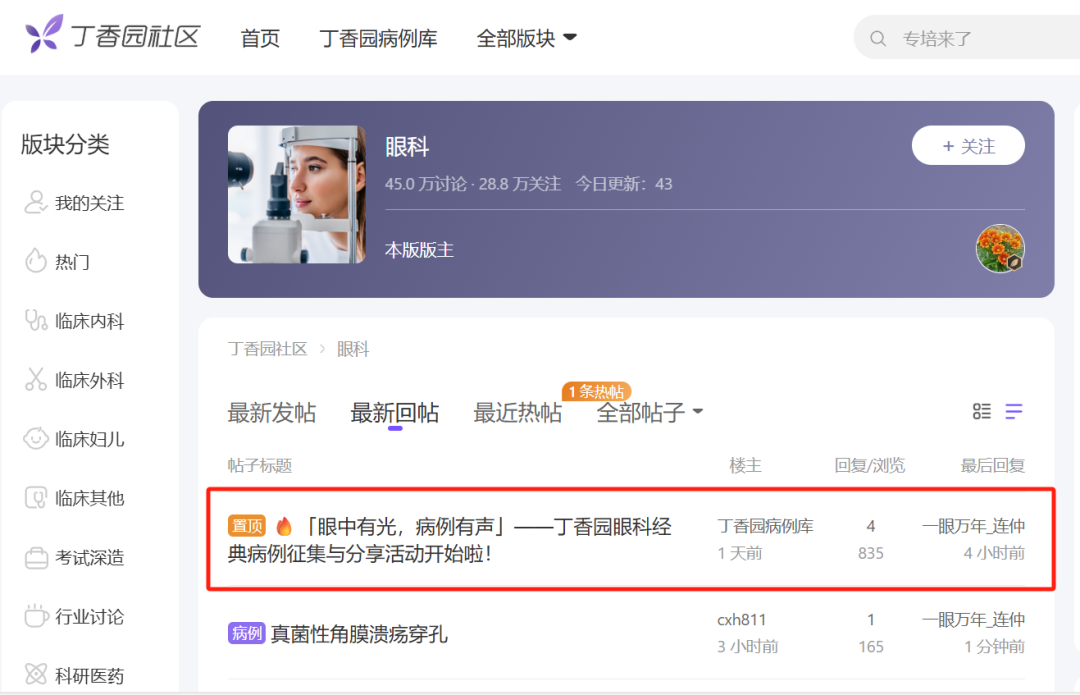Click the search magnifier icon in search bar
The image size is (1080, 695).
tap(878, 37)
